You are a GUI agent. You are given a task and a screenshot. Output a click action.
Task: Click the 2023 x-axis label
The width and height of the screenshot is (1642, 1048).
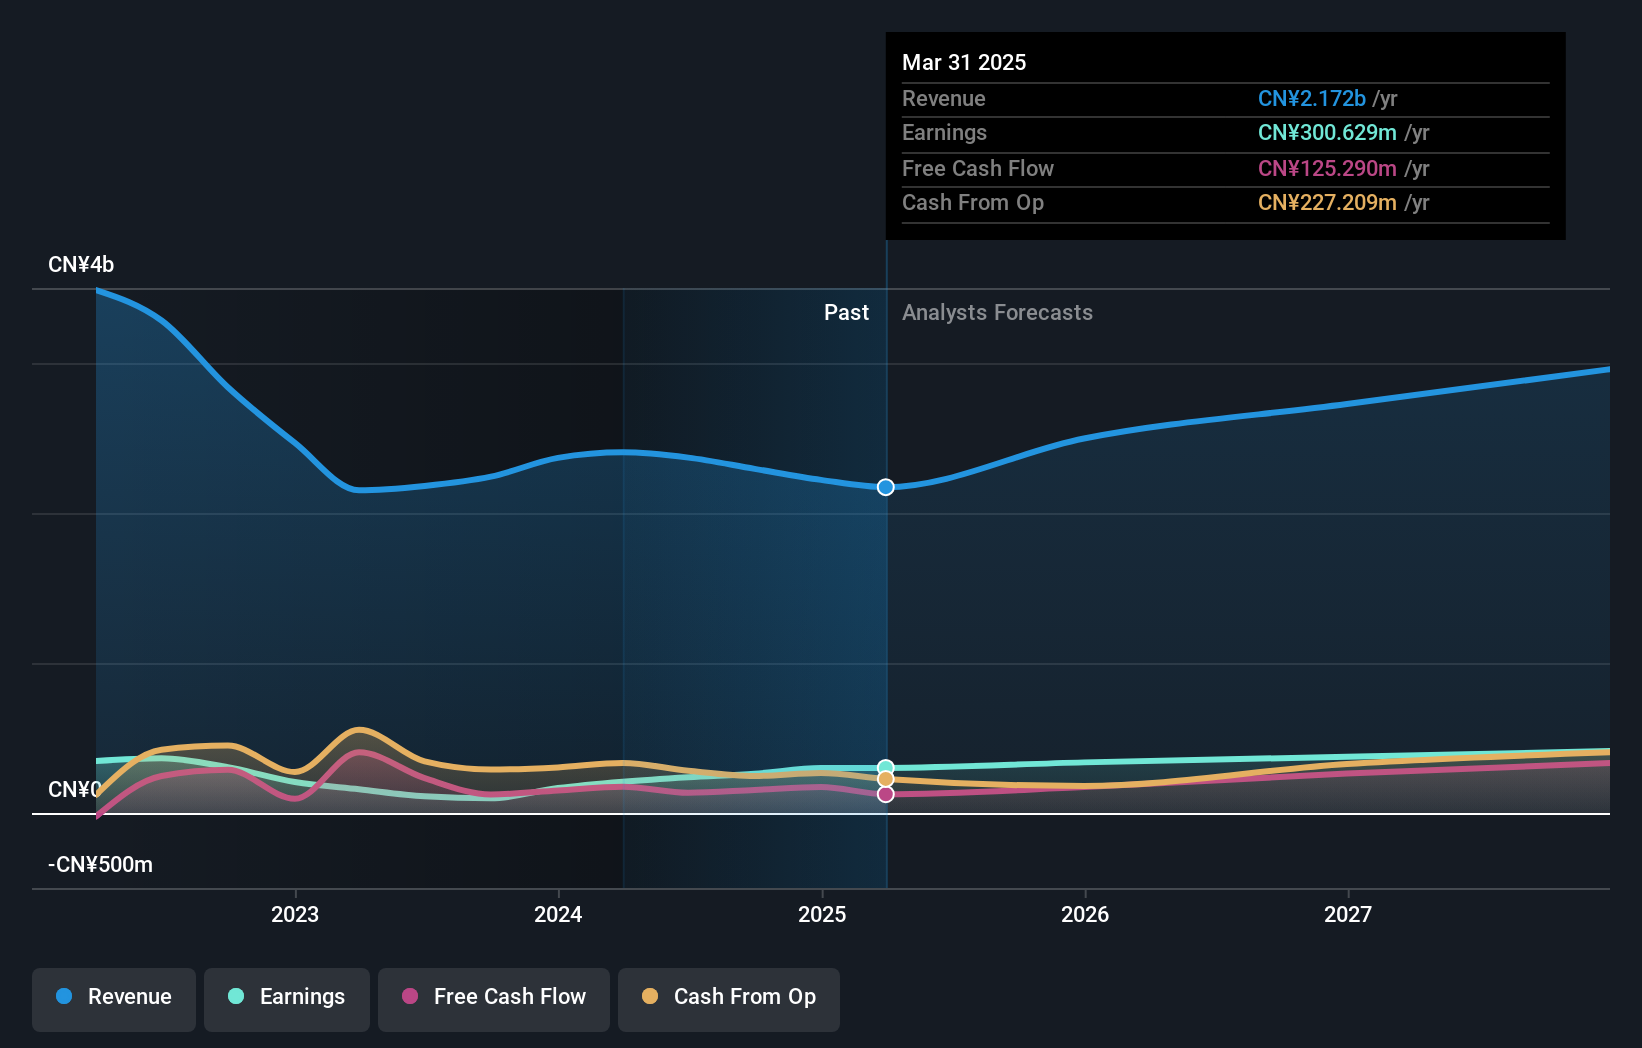tap(295, 914)
